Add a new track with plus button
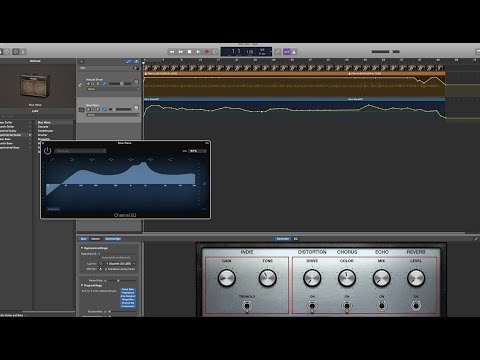The image size is (480, 360). 81,61
